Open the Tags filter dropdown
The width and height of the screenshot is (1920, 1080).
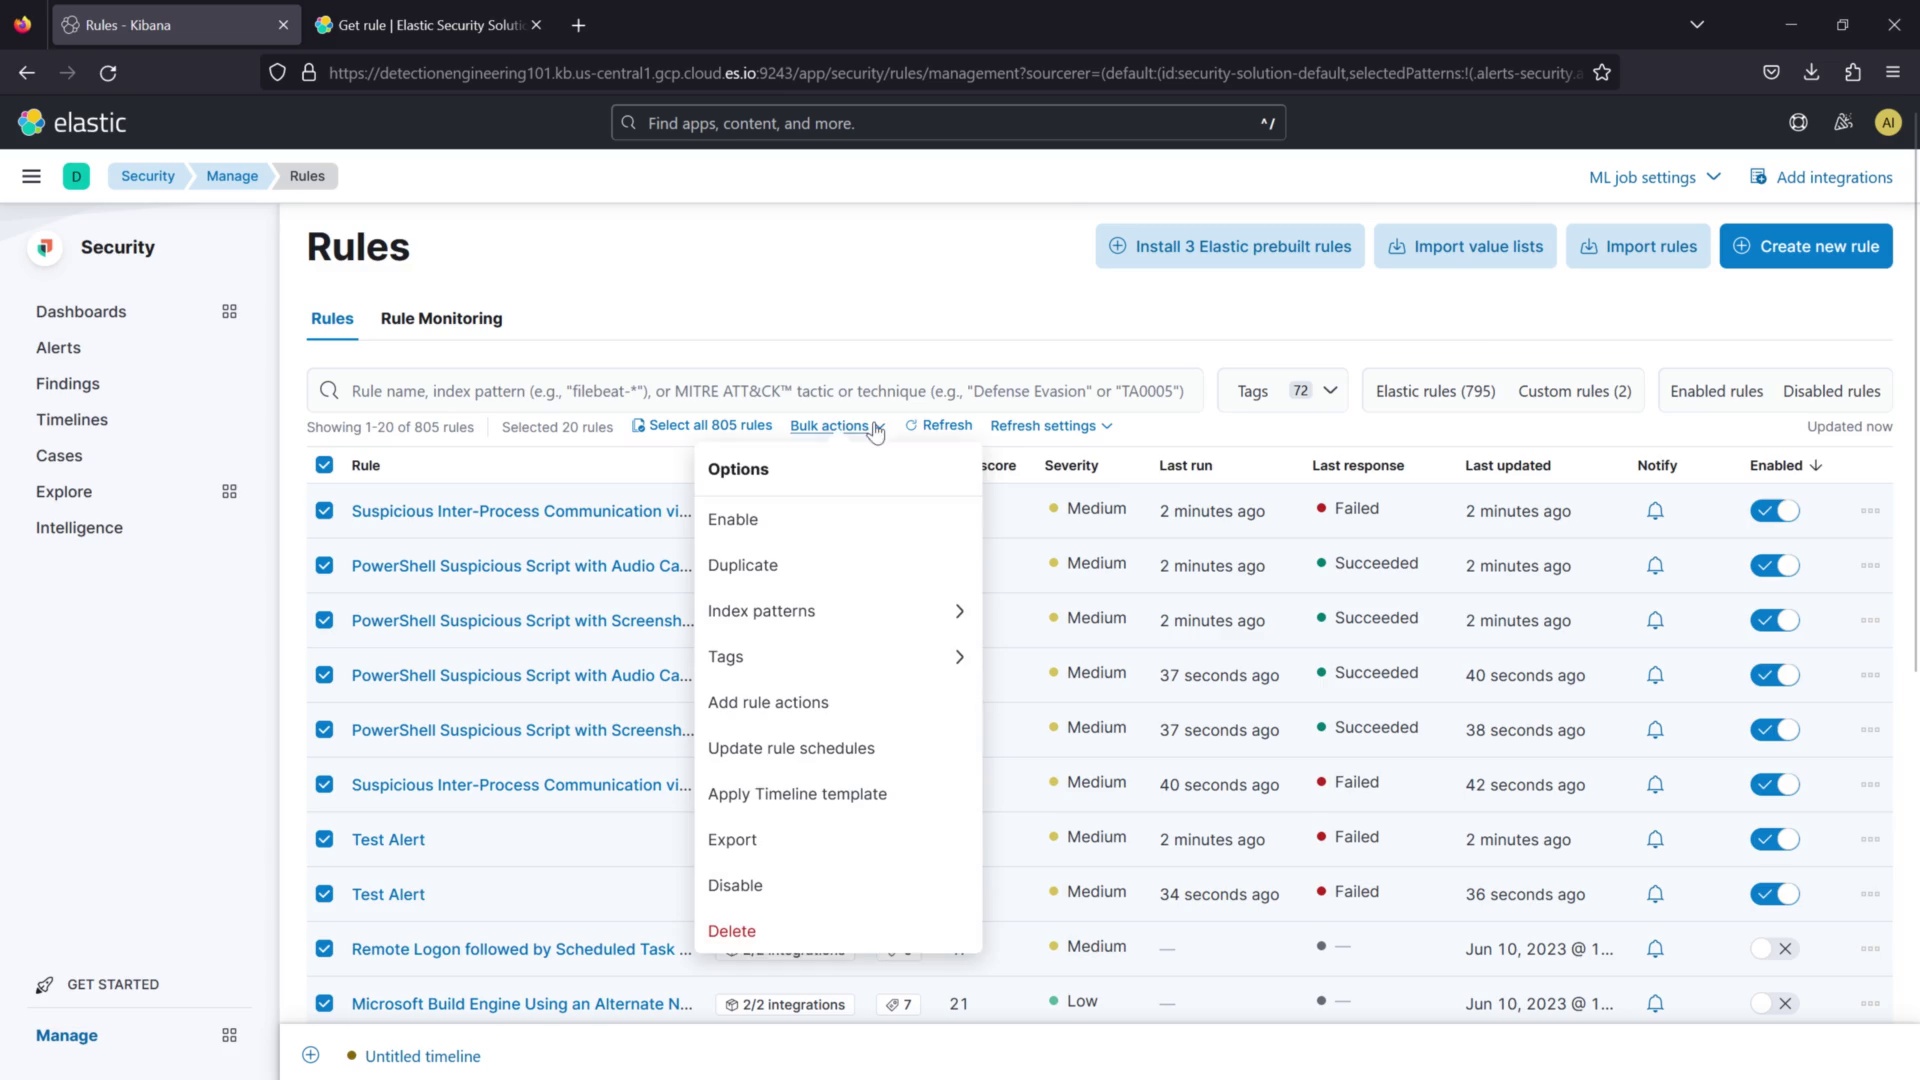(x=1283, y=391)
